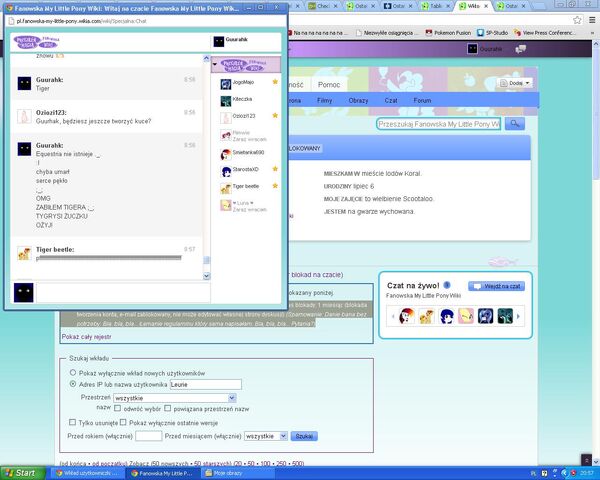Click the Windows Start button
Image resolution: width=600 pixels, height=480 pixels.
pyautogui.click(x=23, y=473)
